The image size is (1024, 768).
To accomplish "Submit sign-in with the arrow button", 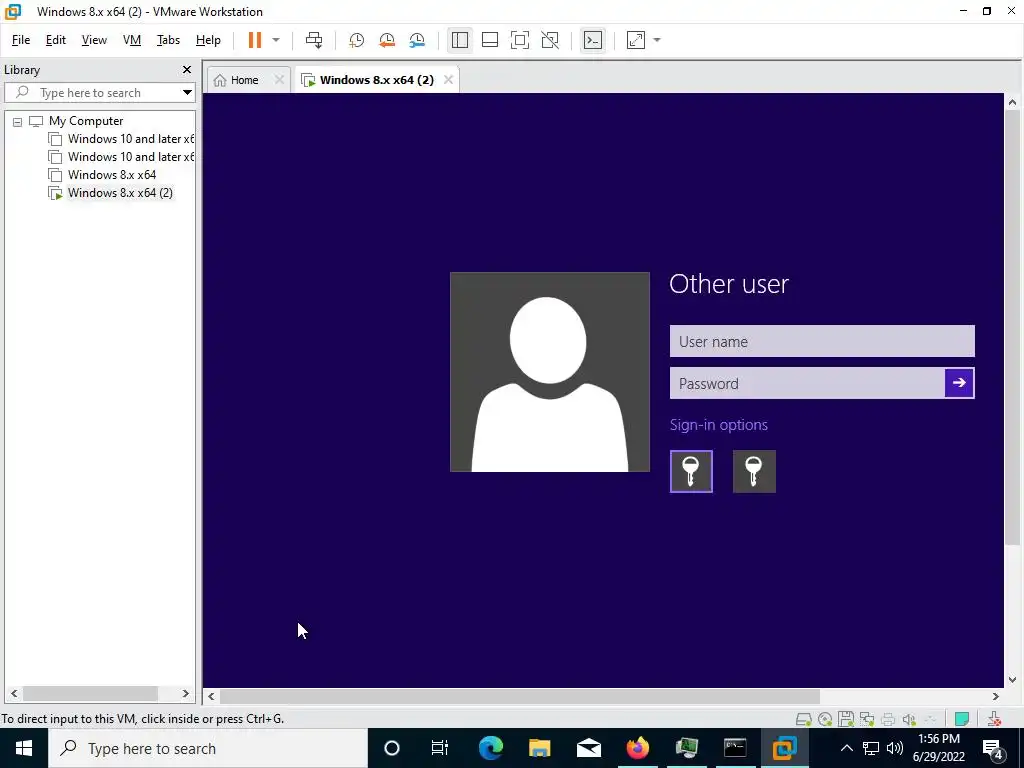I will click(x=959, y=383).
